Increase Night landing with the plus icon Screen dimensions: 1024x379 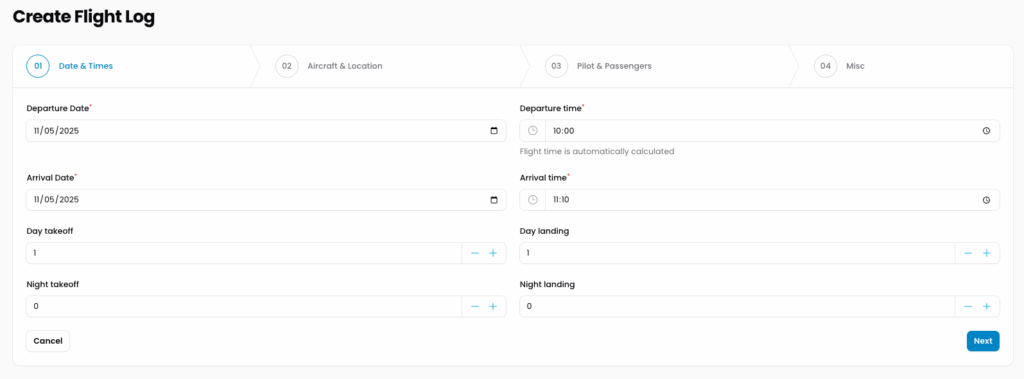point(986,306)
